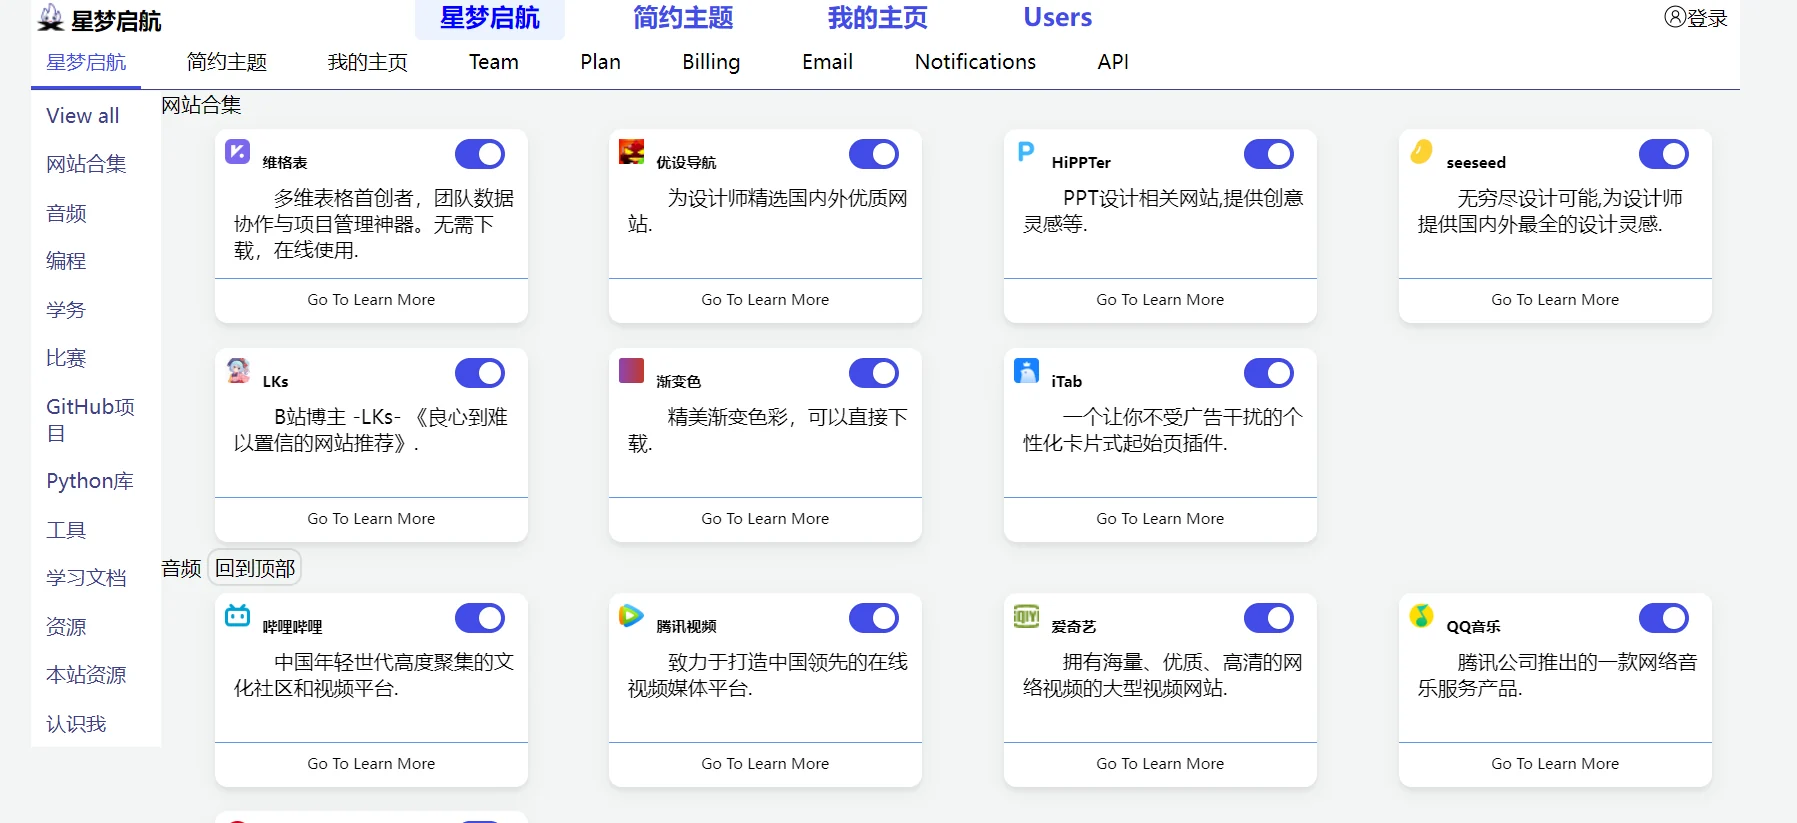Jump to 学习文档 in the sidebar

click(86, 578)
